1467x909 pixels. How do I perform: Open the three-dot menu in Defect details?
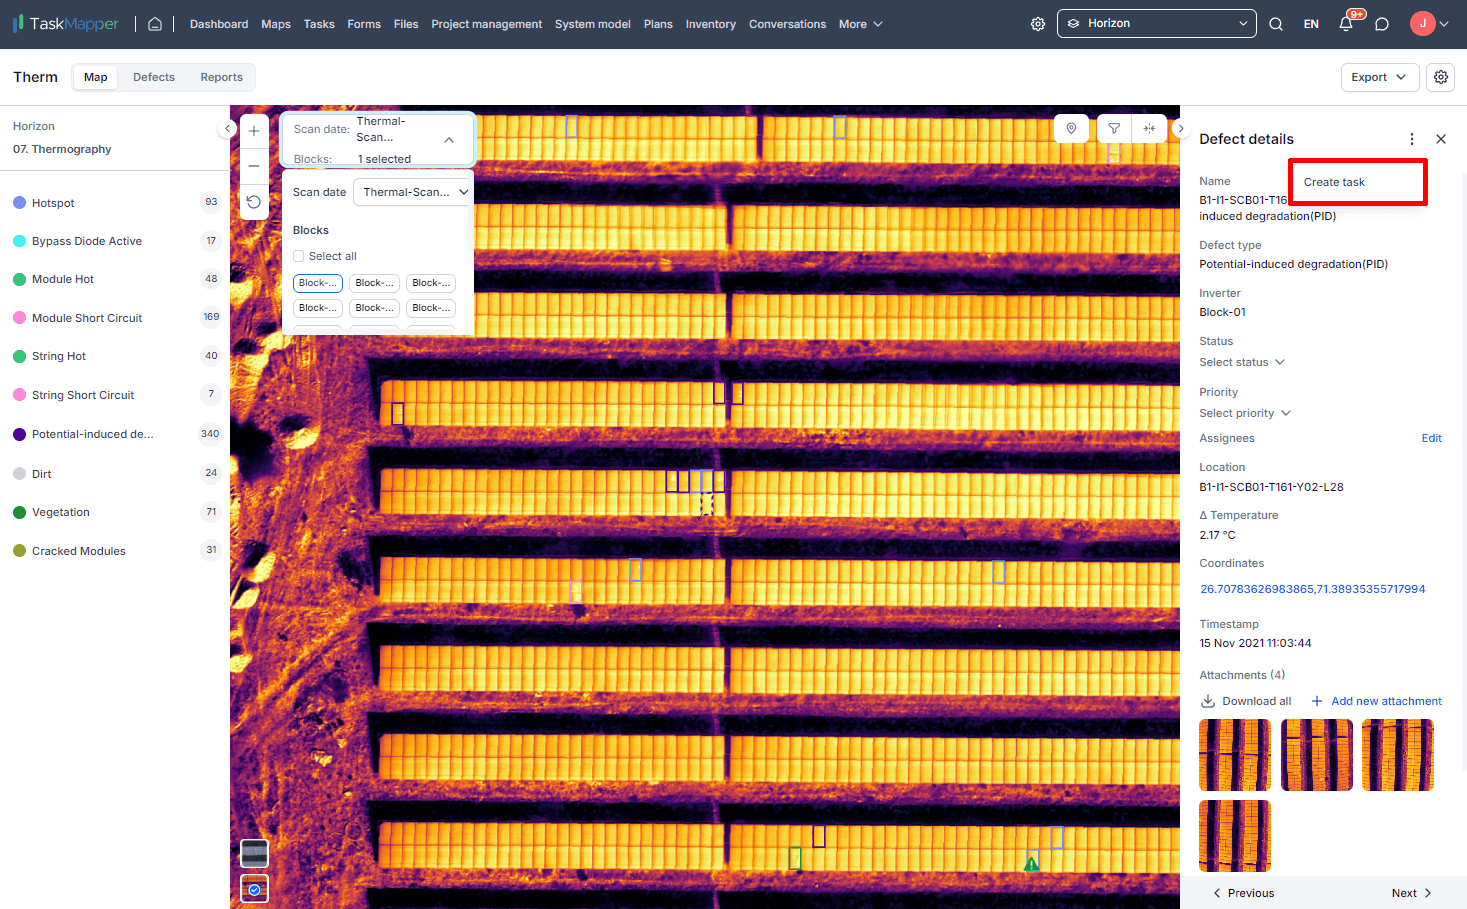[x=1412, y=139]
